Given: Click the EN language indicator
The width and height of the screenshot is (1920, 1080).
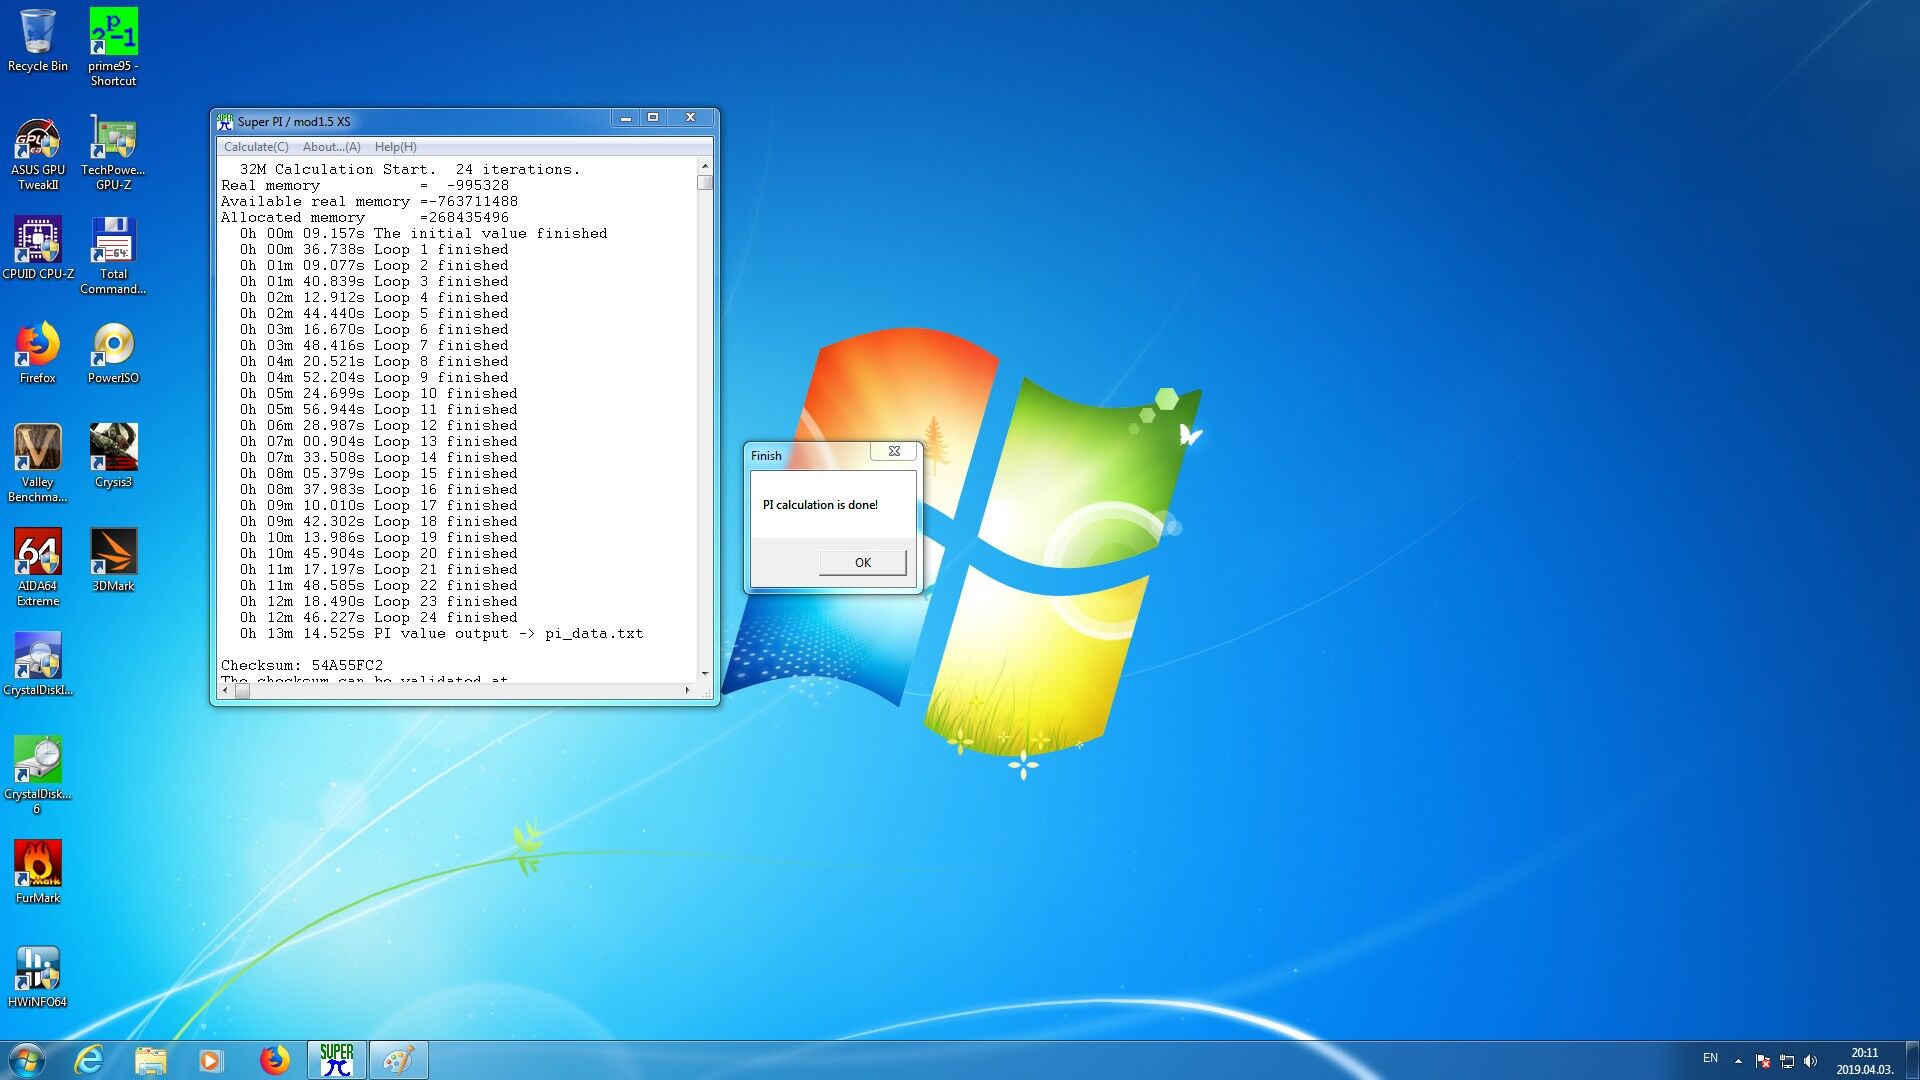Looking at the screenshot, I should pos(1710,1058).
